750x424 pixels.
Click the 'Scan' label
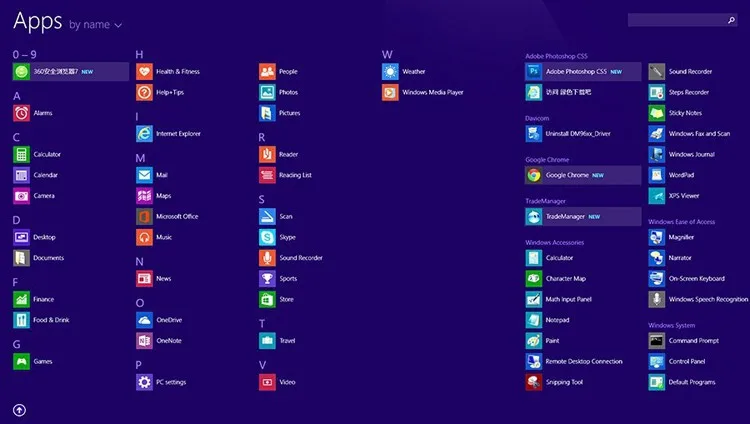tap(286, 216)
